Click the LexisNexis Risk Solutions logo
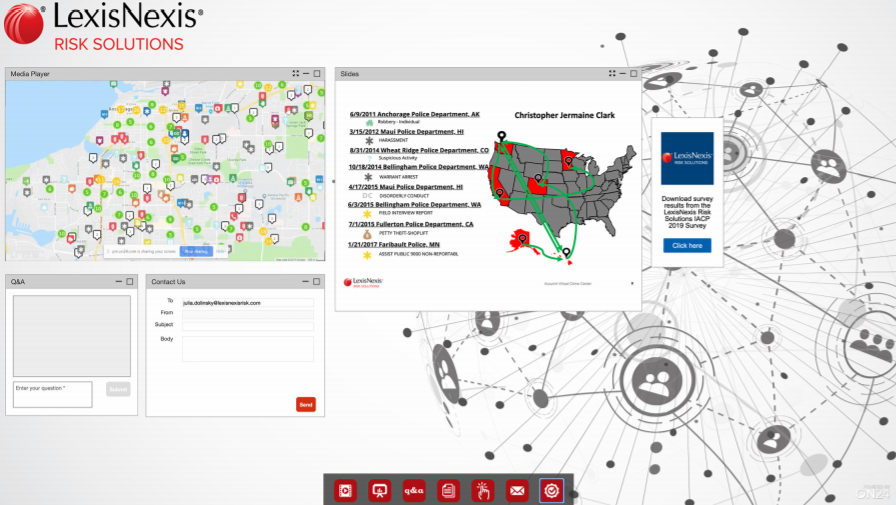This screenshot has width=896, height=505. coord(103,27)
